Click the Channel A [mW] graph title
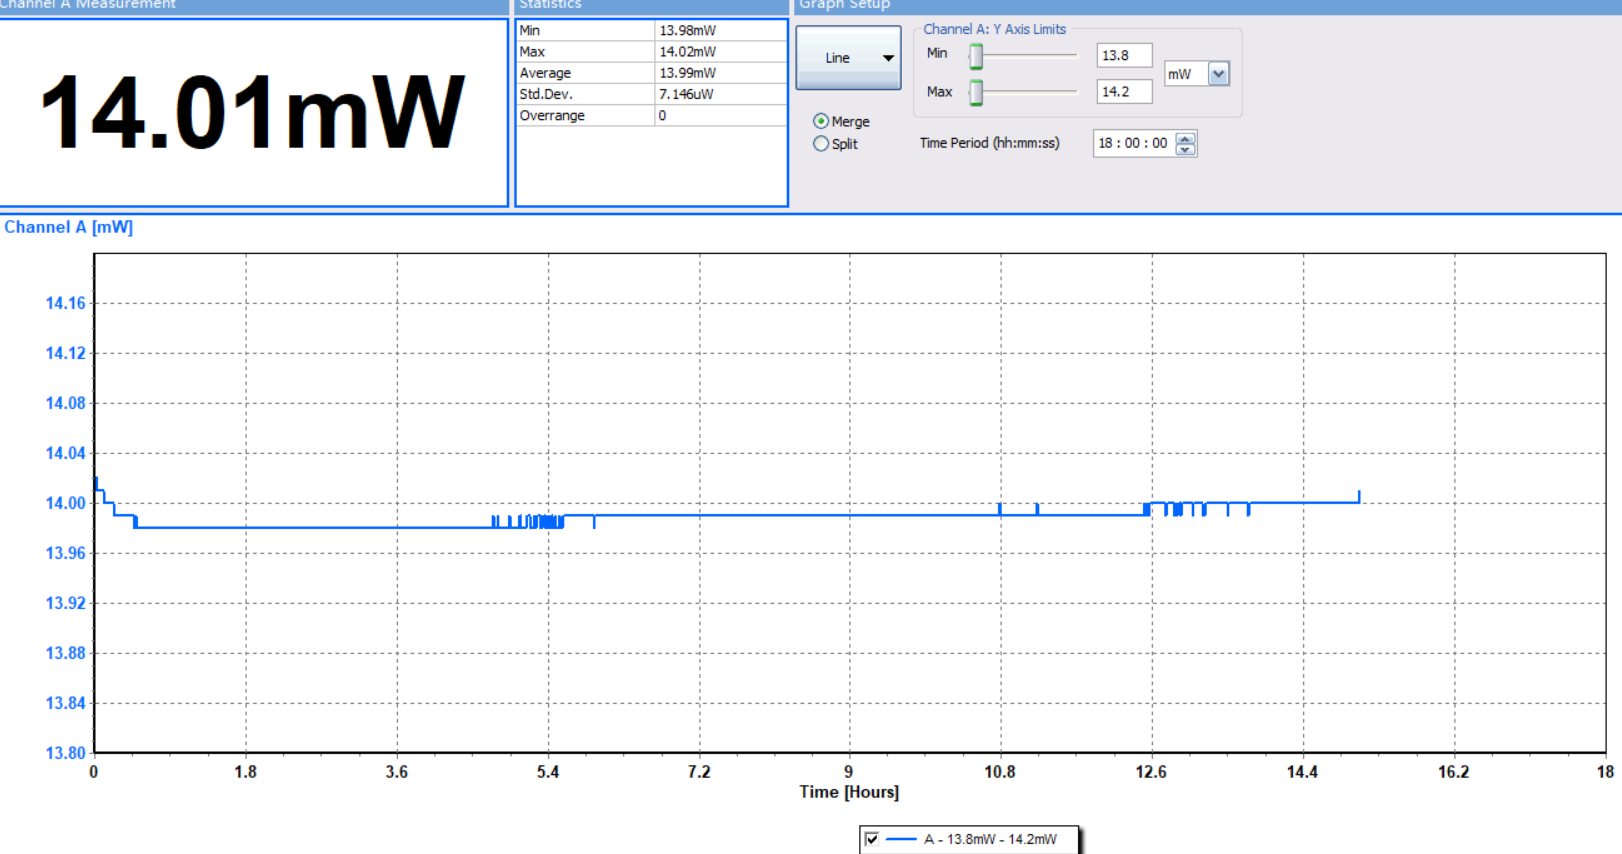This screenshot has height=854, width=1622. (x=68, y=227)
